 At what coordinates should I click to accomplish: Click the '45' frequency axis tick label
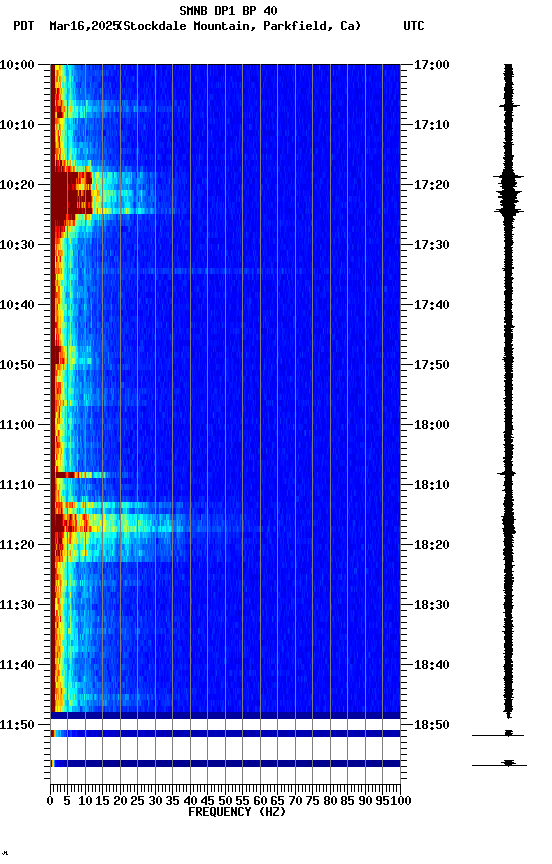[x=208, y=802]
